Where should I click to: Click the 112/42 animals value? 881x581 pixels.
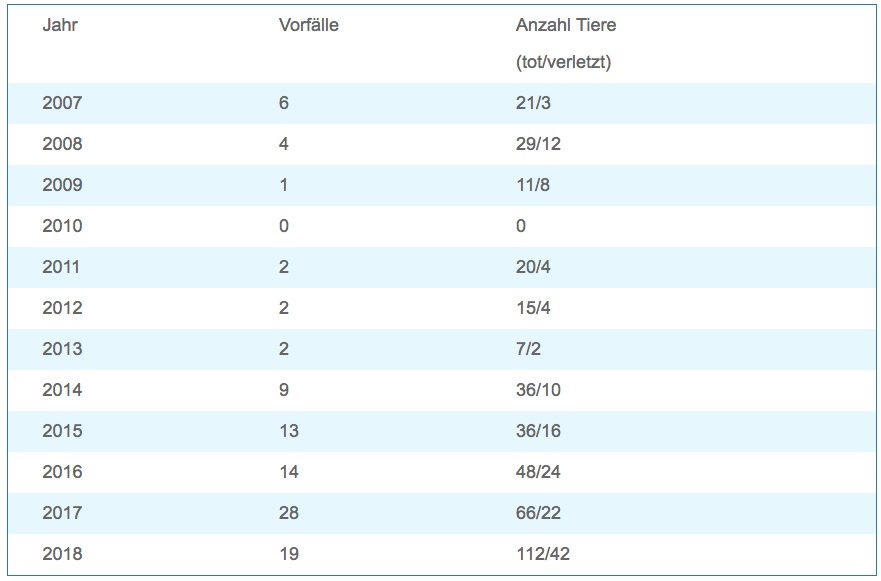point(543,554)
